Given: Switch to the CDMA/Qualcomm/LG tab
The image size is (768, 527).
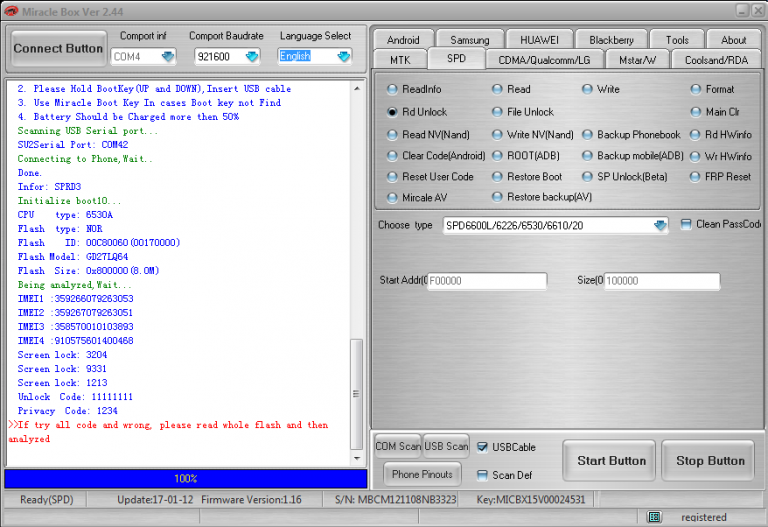Looking at the screenshot, I should click(x=543, y=60).
